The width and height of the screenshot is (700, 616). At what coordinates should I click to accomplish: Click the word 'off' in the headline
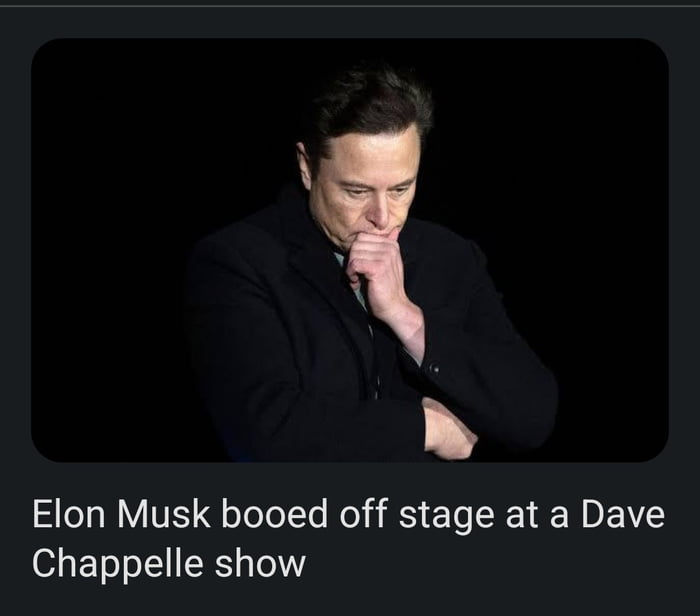[x=361, y=516]
